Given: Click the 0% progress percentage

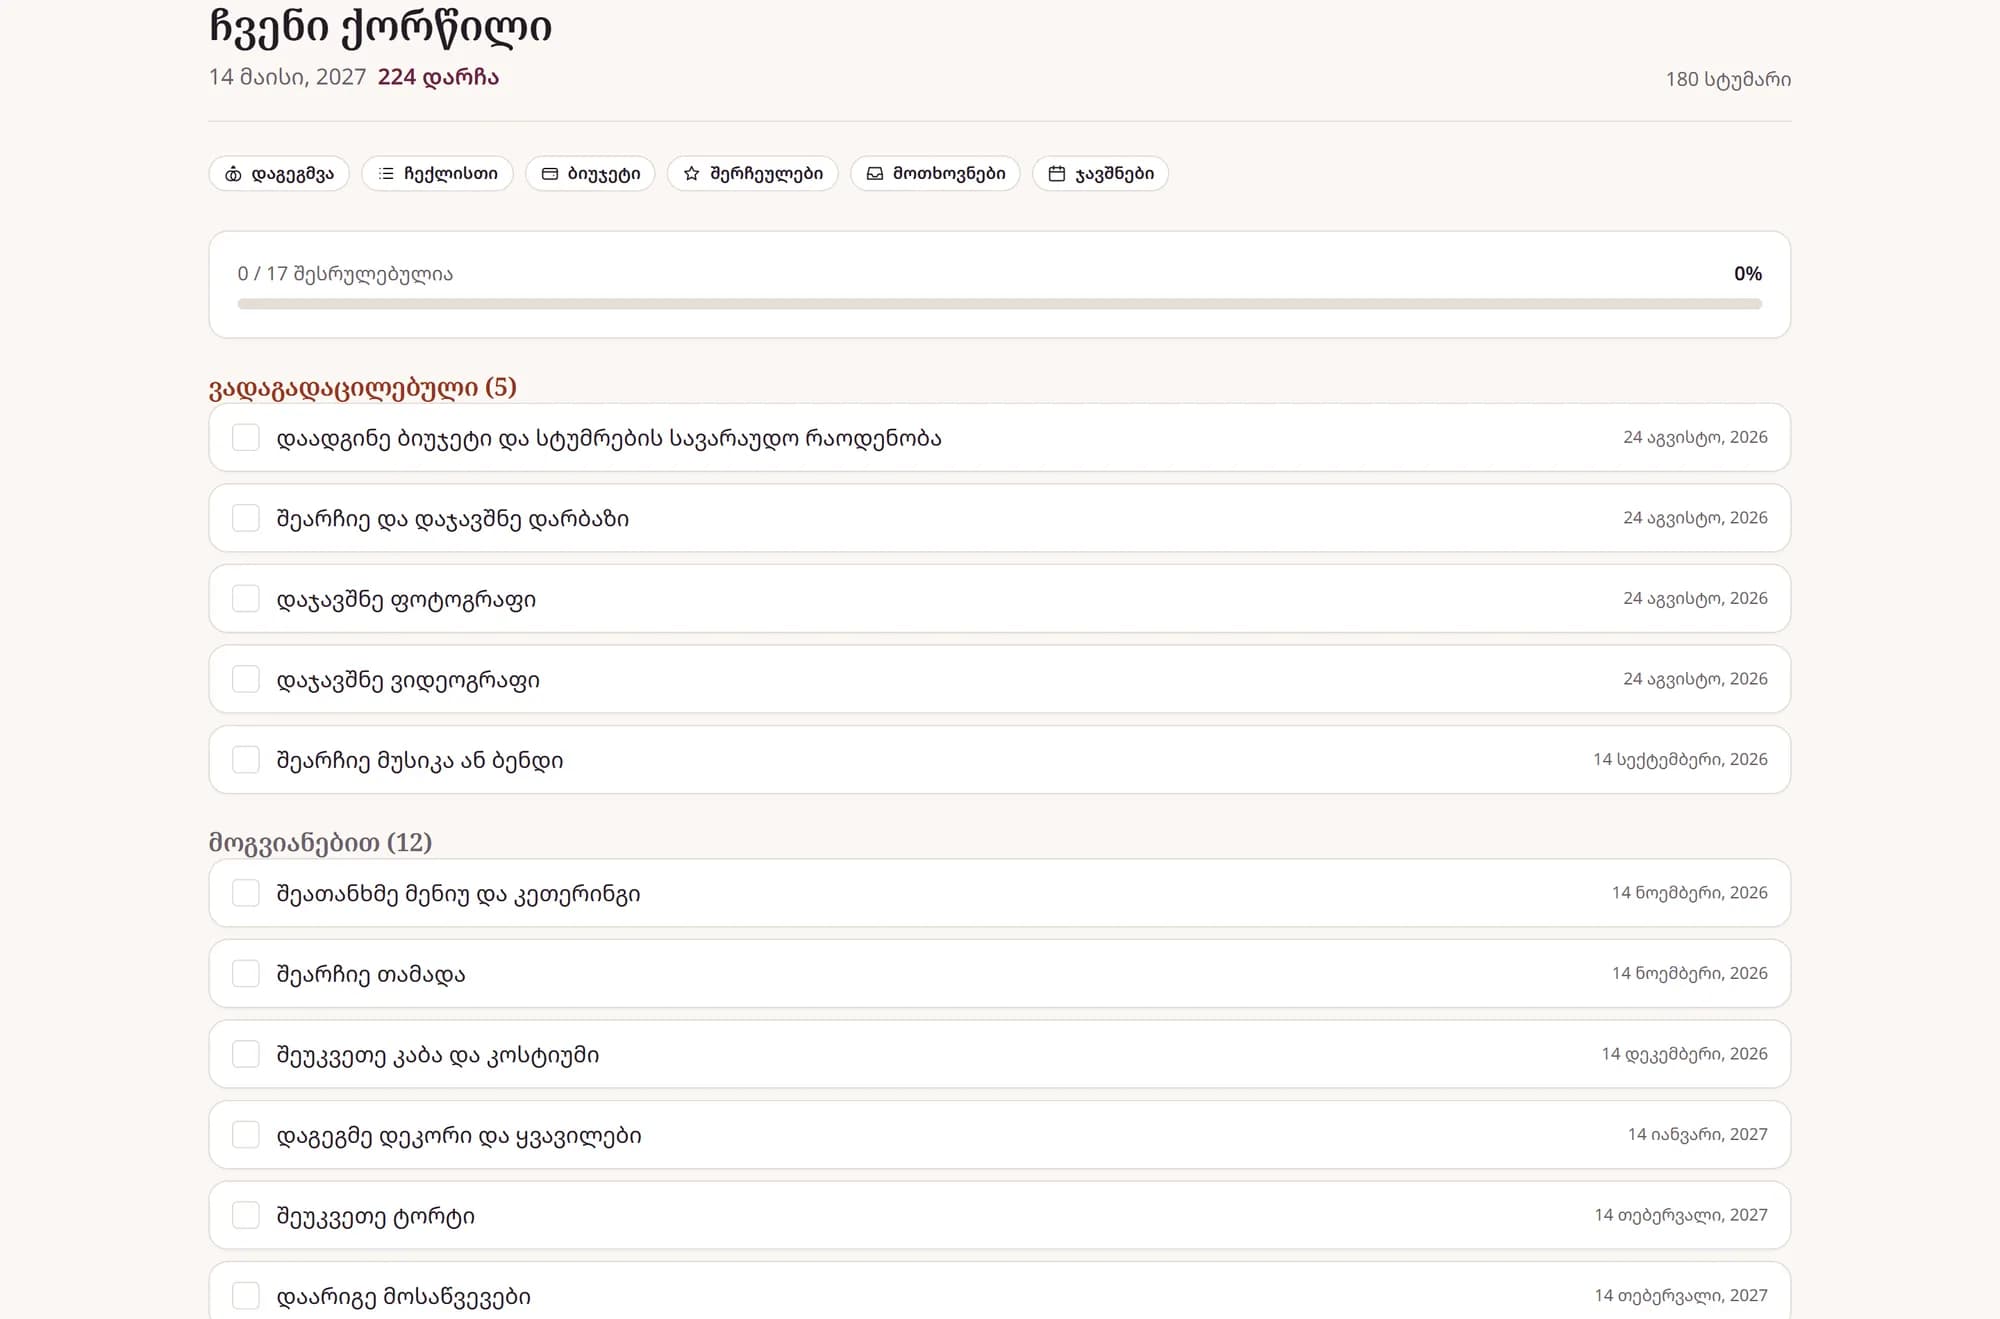Looking at the screenshot, I should pos(1748,274).
